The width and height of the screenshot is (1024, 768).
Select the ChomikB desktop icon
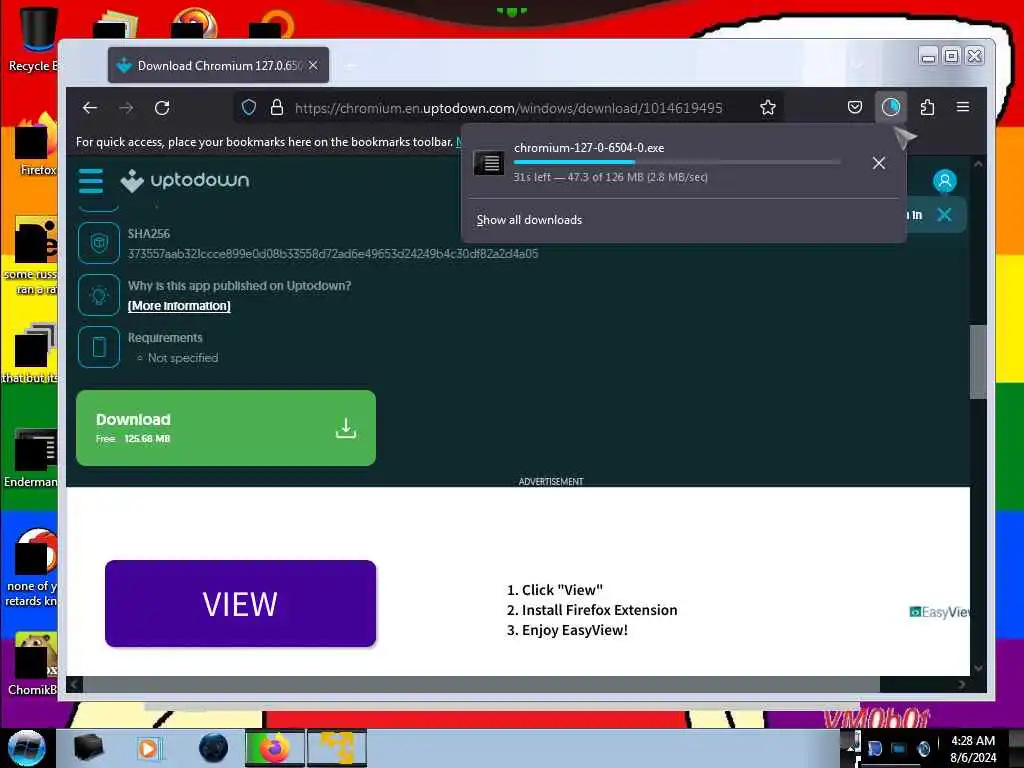pyautogui.click(x=33, y=664)
